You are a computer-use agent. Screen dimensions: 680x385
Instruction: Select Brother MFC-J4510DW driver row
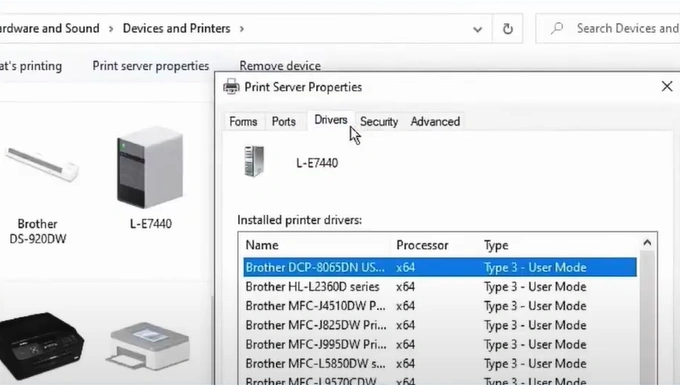click(440, 306)
